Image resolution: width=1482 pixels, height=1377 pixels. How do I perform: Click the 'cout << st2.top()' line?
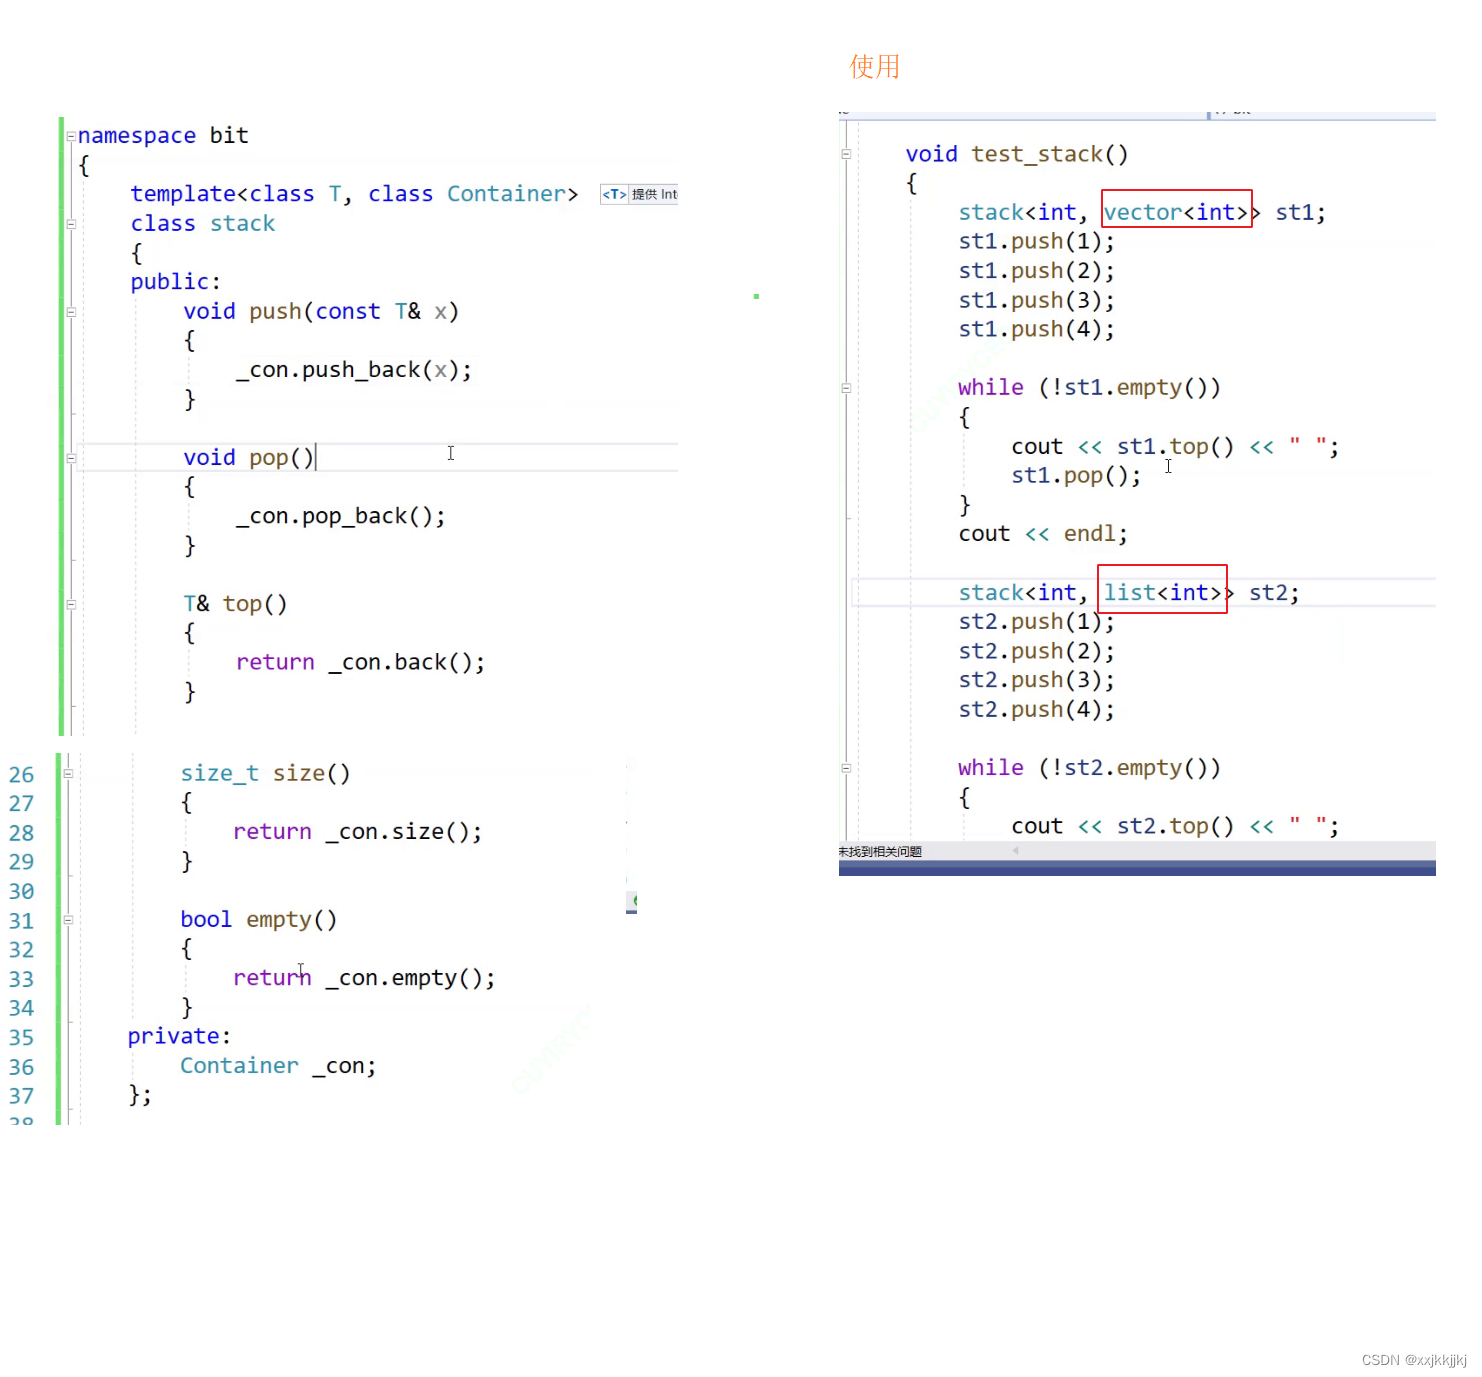coord(1175,826)
